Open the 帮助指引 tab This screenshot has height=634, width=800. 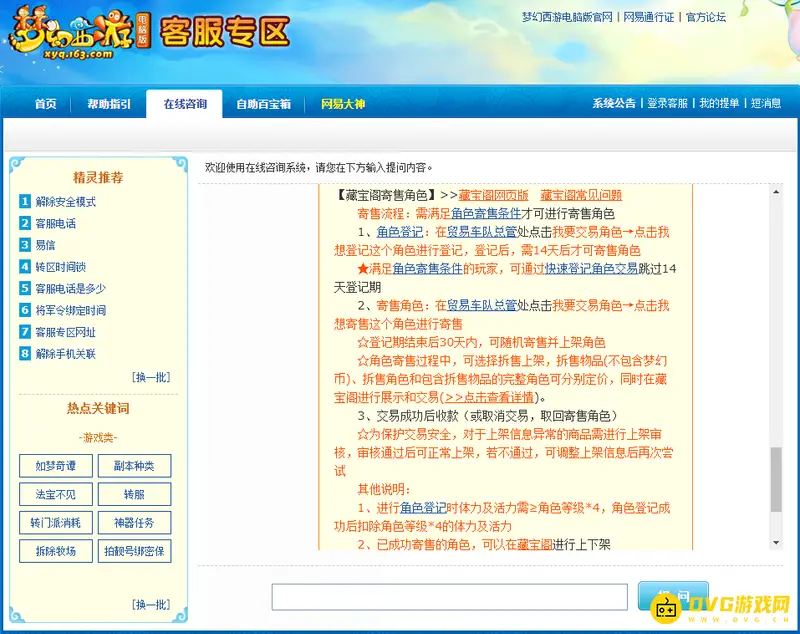tap(109, 104)
